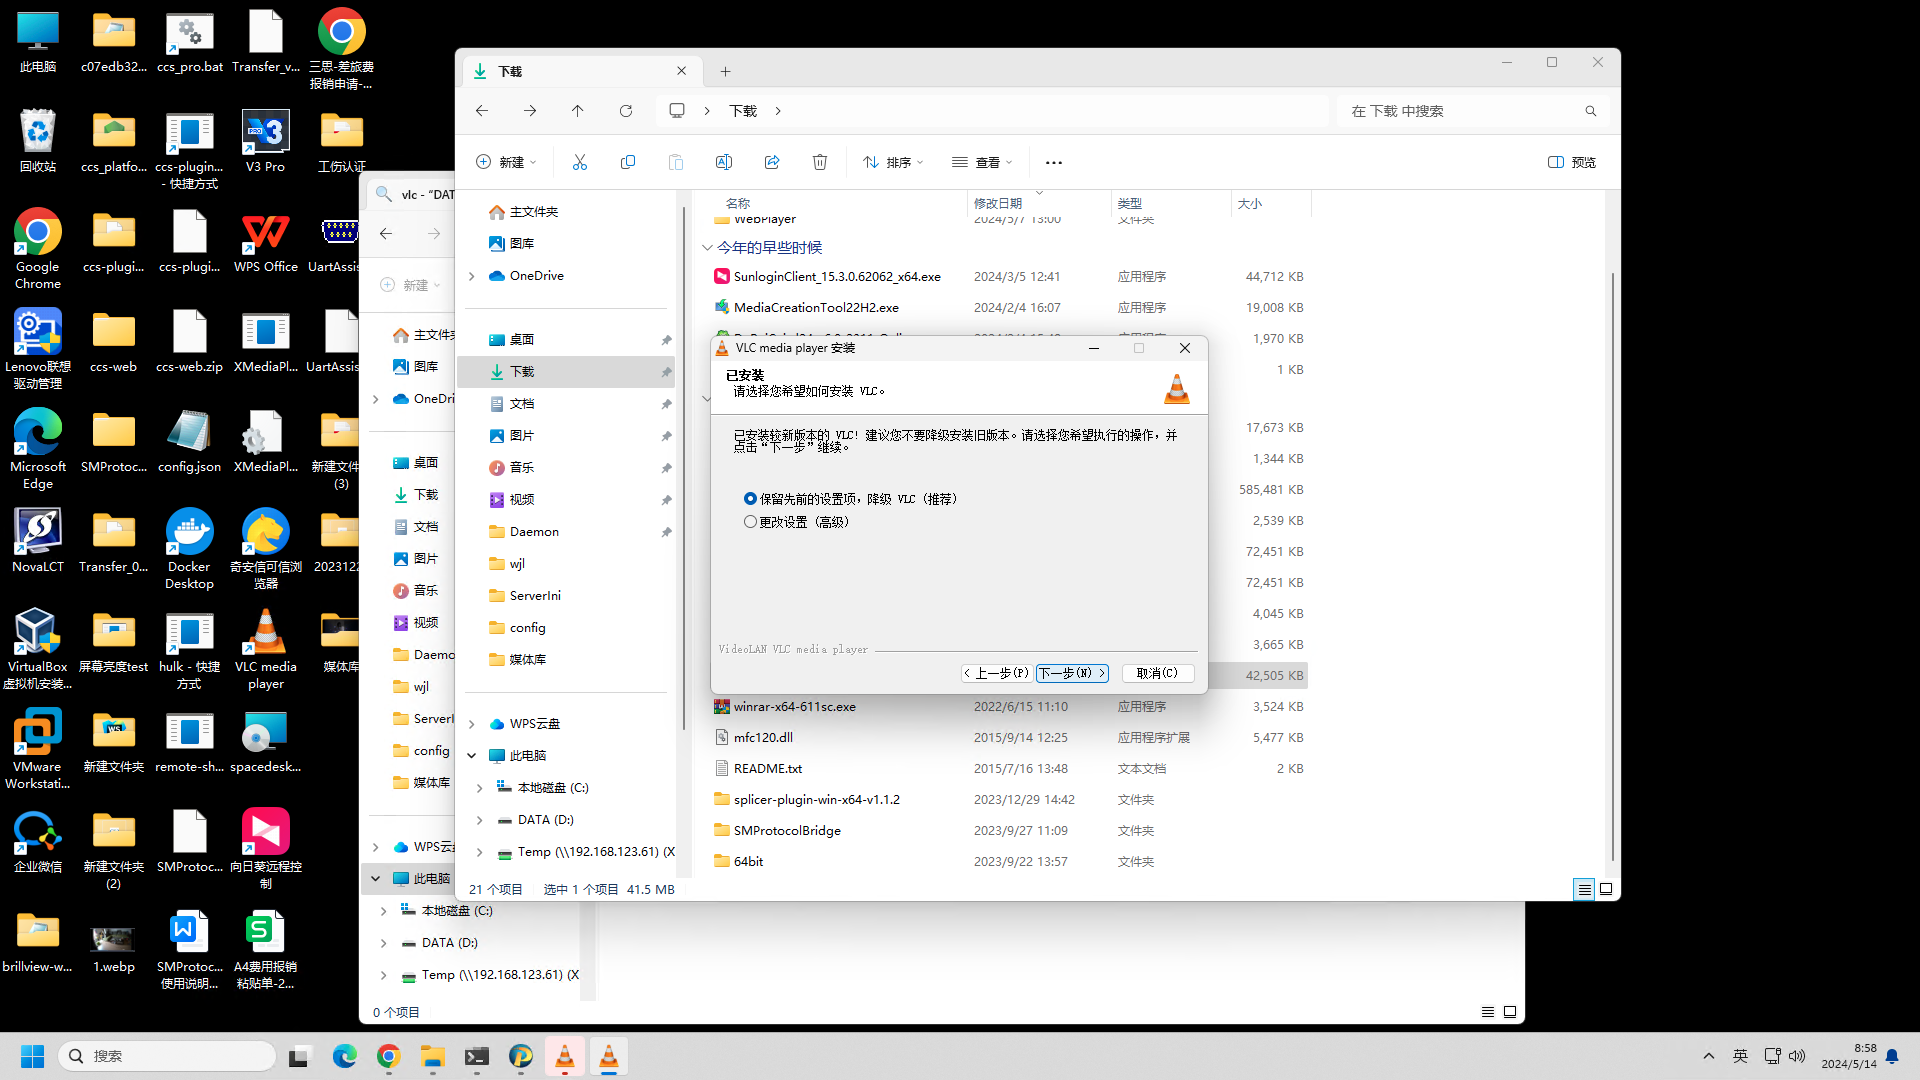Add a new Explorer tab with plus
1920x1080 pixels.
tap(726, 71)
